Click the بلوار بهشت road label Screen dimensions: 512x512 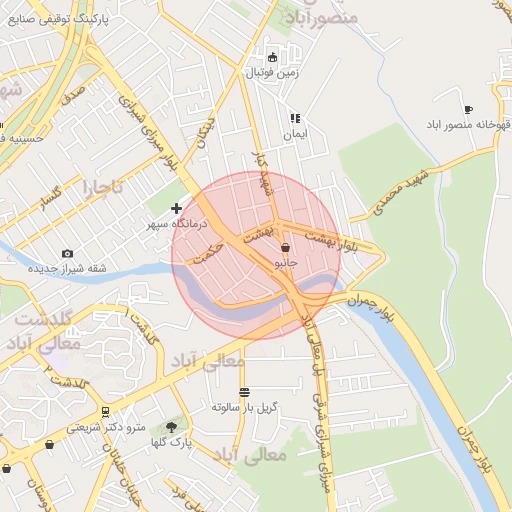click(331, 242)
